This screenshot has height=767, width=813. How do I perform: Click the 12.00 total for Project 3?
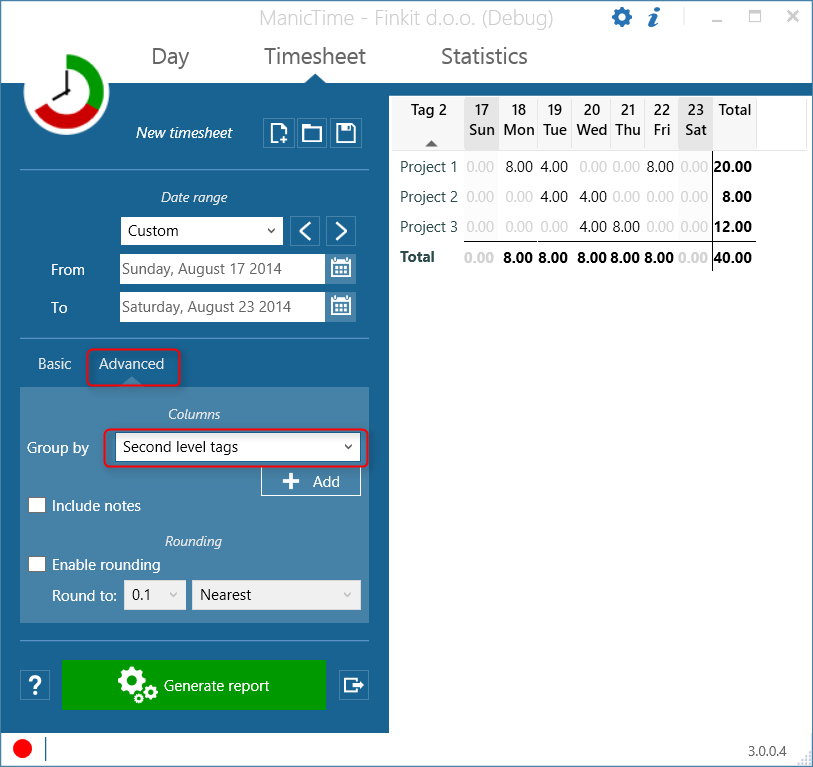click(733, 227)
